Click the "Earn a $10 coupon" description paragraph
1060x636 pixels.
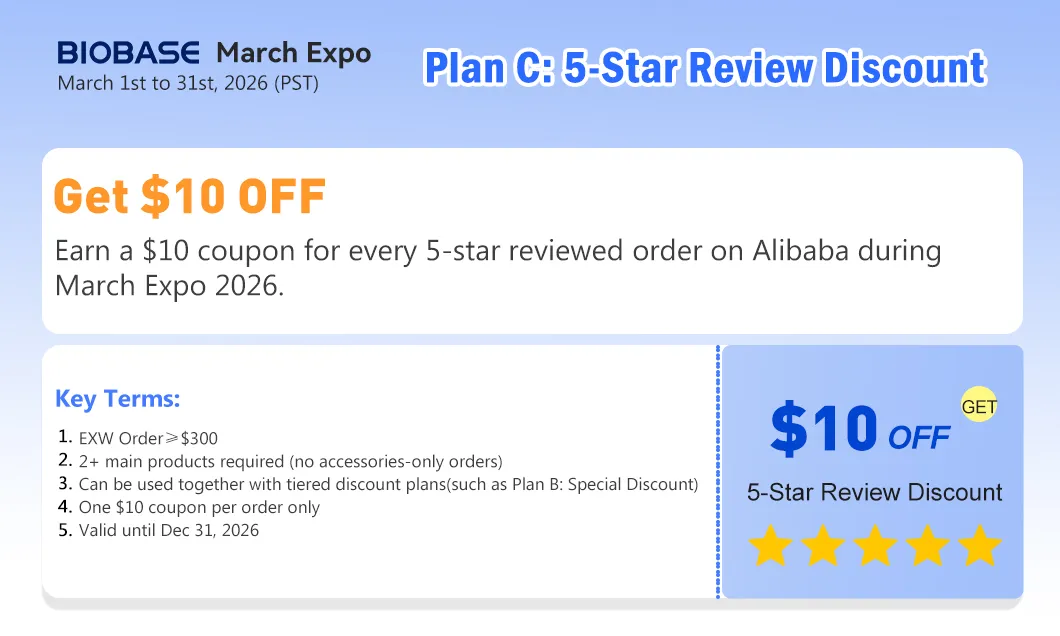pos(497,267)
